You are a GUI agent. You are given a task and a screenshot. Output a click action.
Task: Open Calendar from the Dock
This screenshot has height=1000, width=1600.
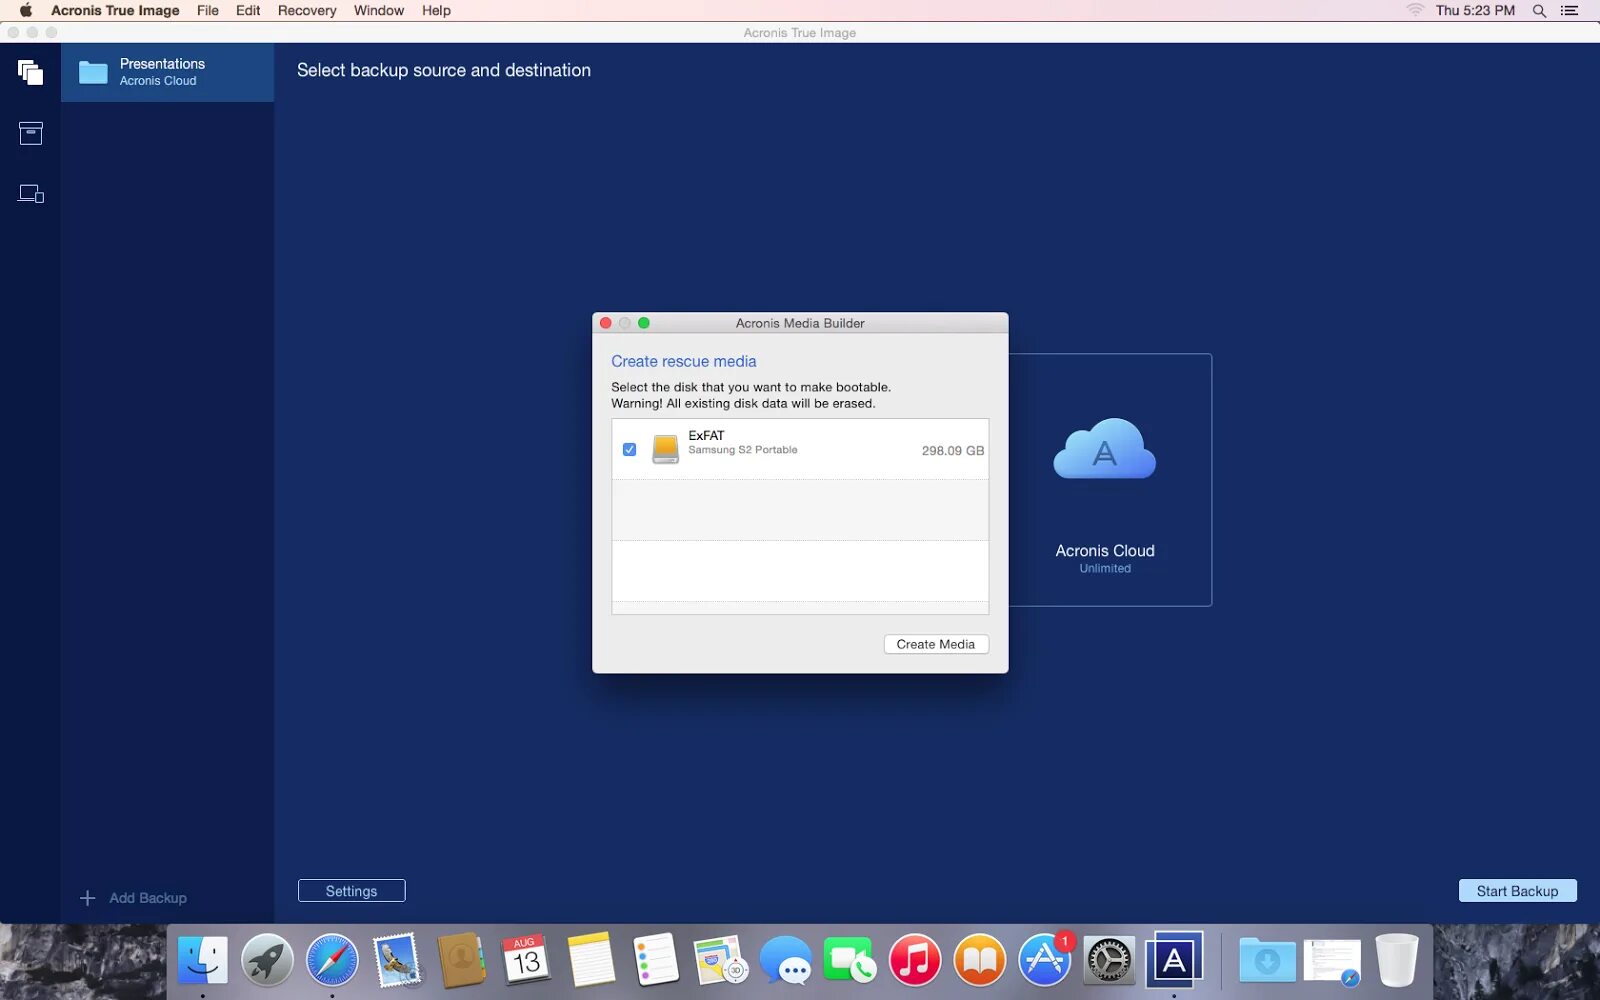[526, 961]
